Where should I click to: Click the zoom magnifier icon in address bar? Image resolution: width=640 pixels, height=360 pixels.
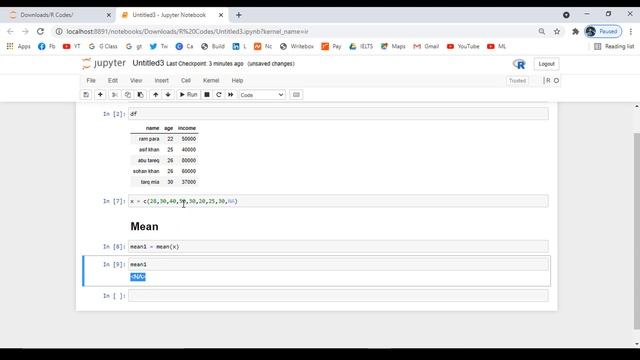(542, 31)
